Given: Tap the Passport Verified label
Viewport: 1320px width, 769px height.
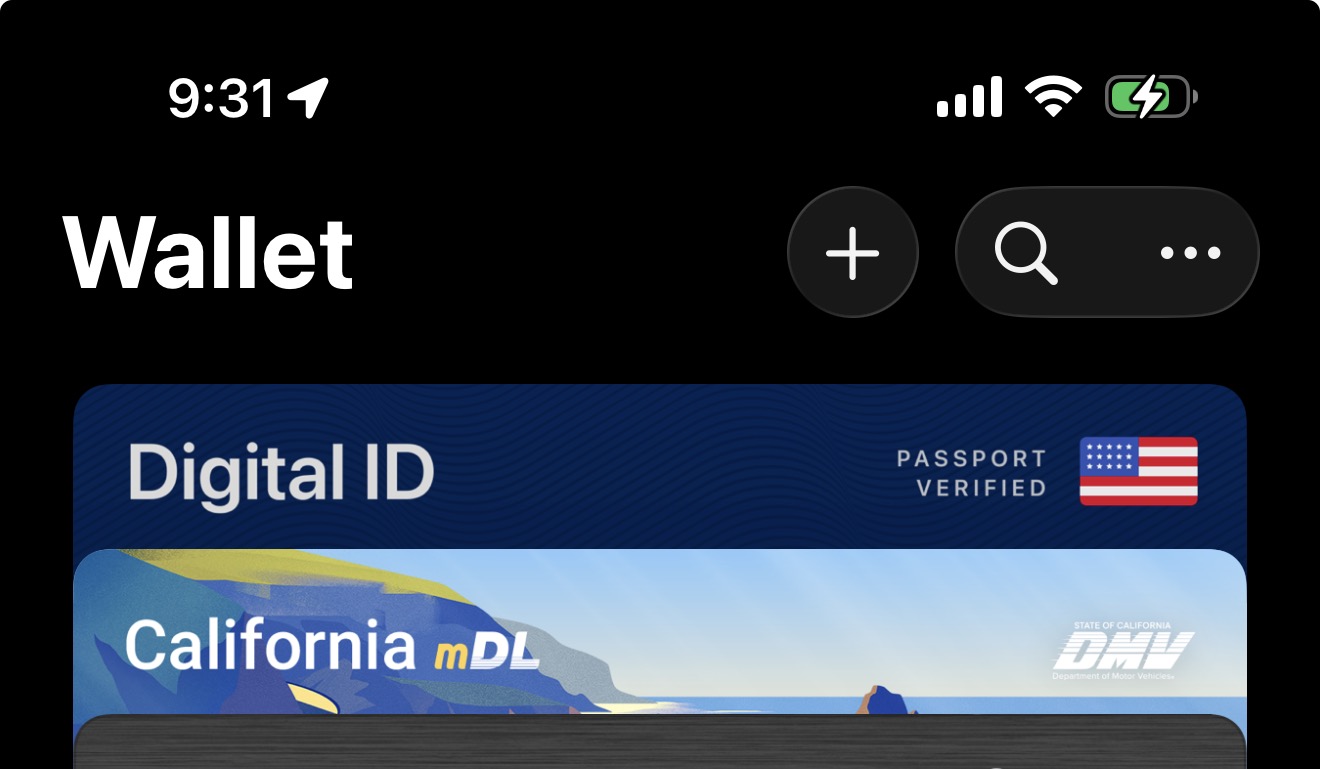Looking at the screenshot, I should pyautogui.click(x=971, y=473).
